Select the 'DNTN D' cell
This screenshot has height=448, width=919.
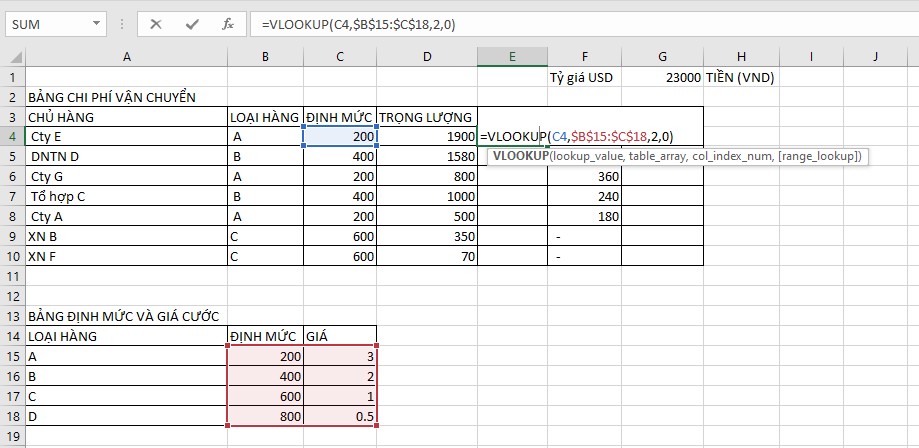pyautogui.click(x=127, y=157)
